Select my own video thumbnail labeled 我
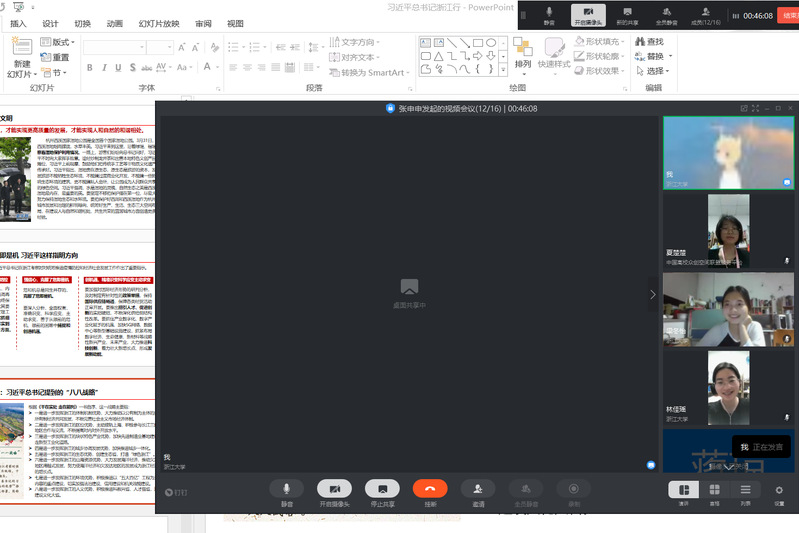Viewport: 799px width, 533px height. click(728, 153)
